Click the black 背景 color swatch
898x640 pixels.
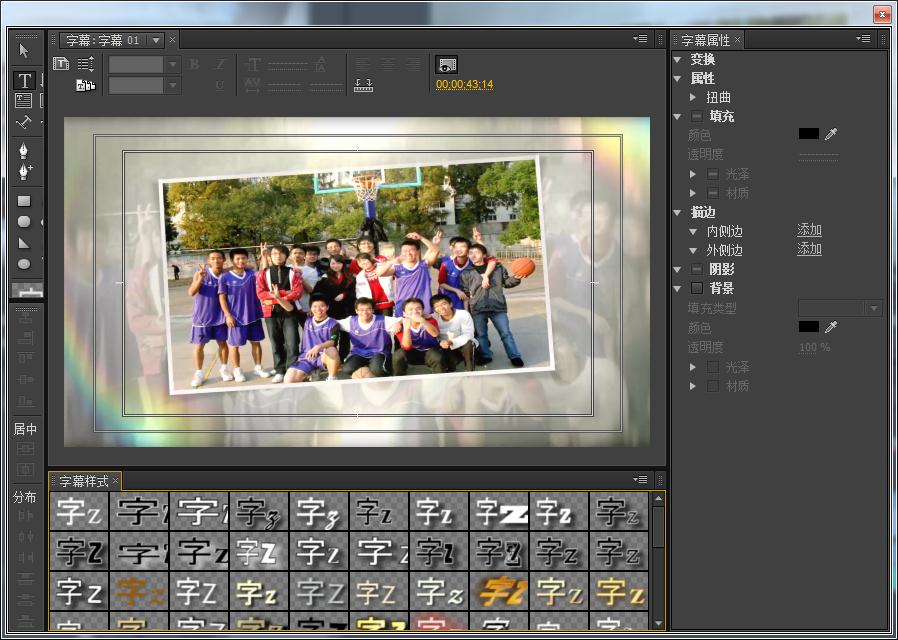809,327
